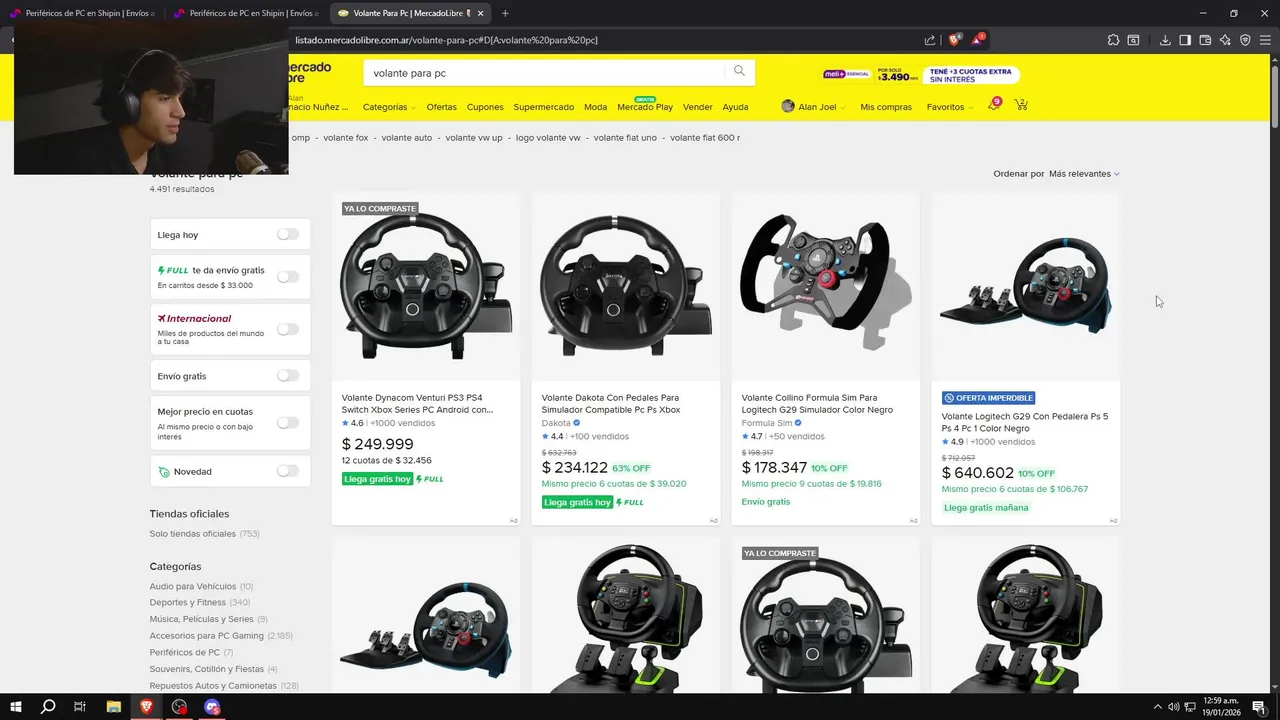Open the Windows Start menu

[16, 707]
